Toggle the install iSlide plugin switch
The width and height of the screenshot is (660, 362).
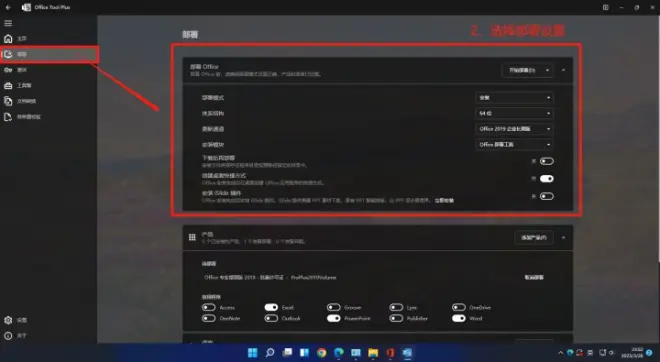(x=546, y=196)
